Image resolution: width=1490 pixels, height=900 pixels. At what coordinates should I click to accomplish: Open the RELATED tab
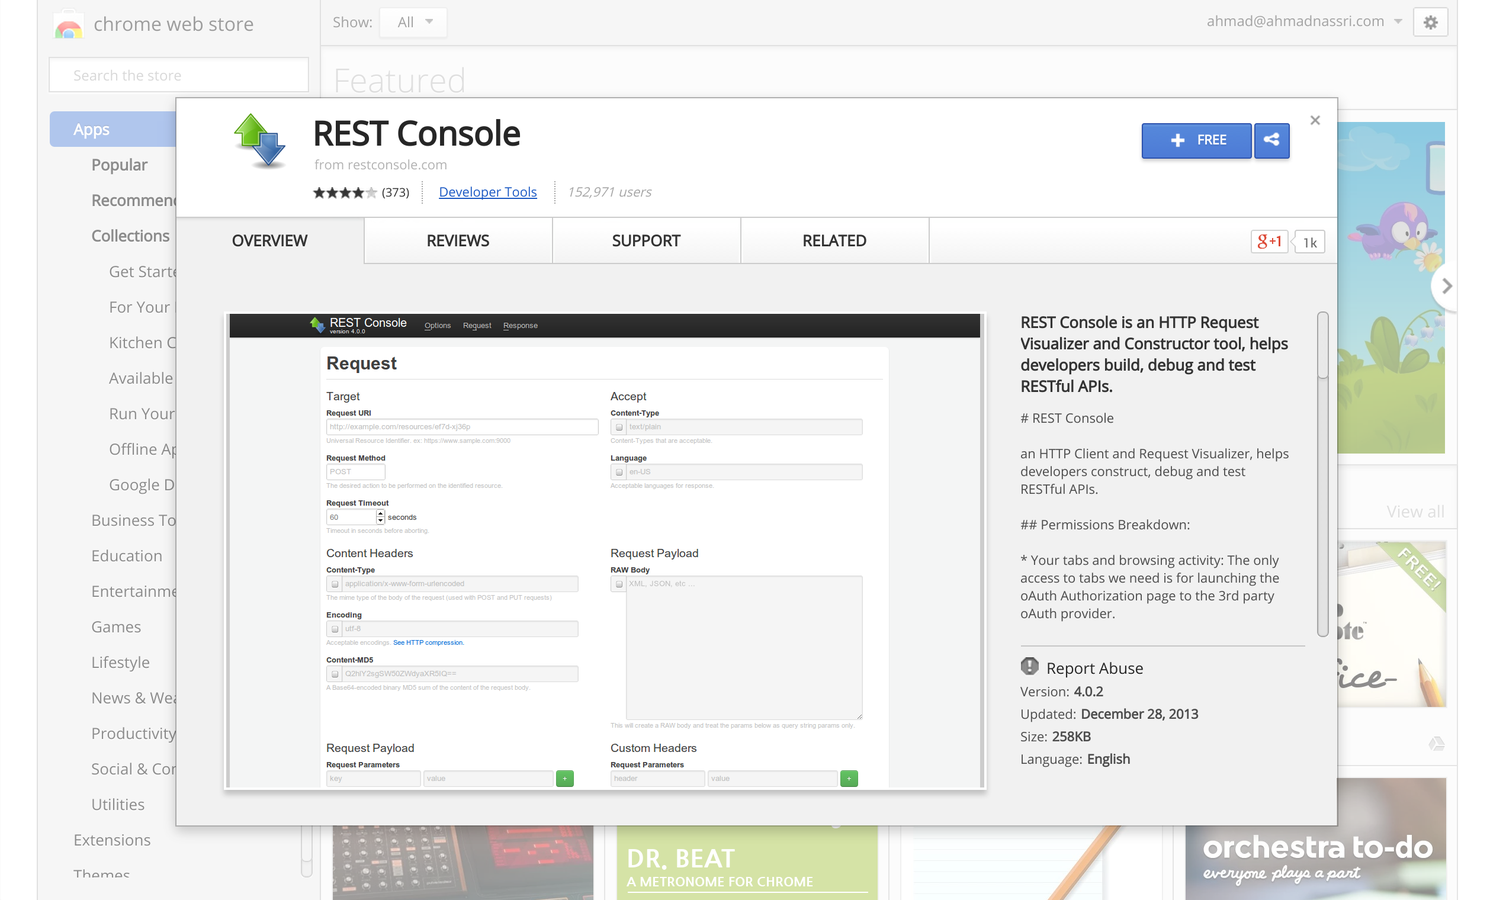(834, 241)
